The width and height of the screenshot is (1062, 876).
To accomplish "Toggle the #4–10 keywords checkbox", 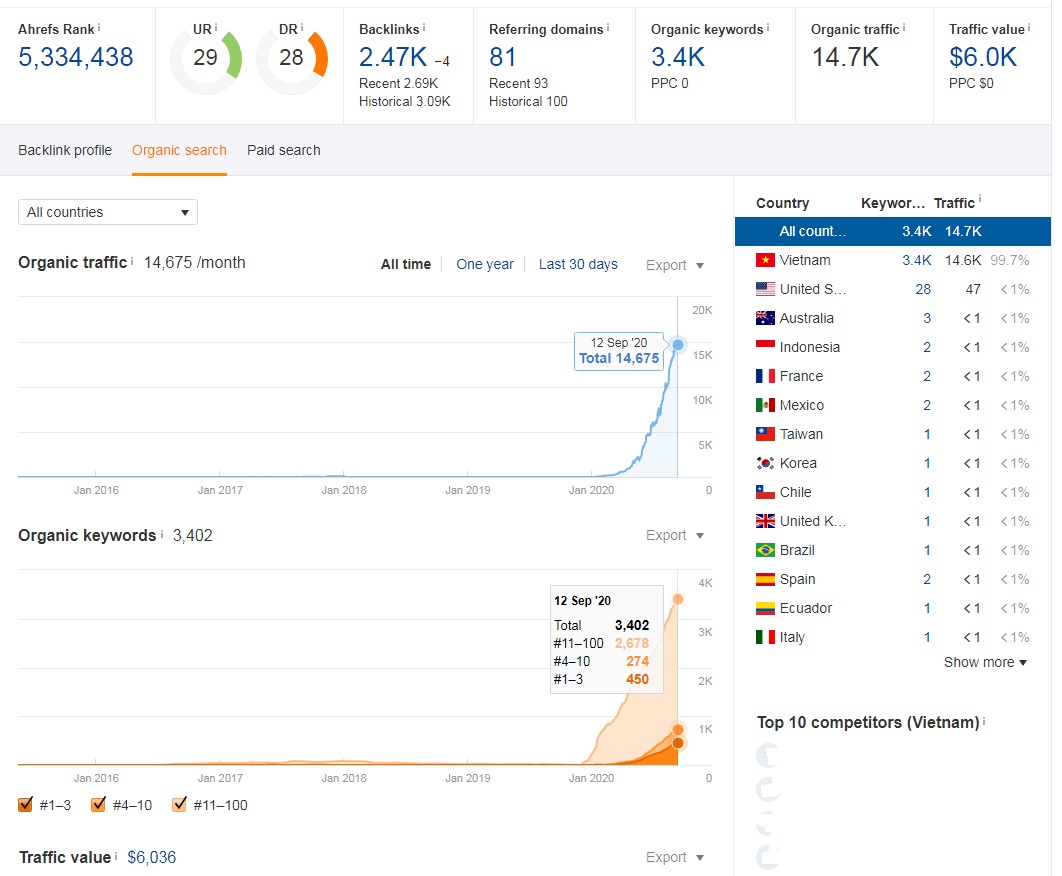I will [98, 804].
